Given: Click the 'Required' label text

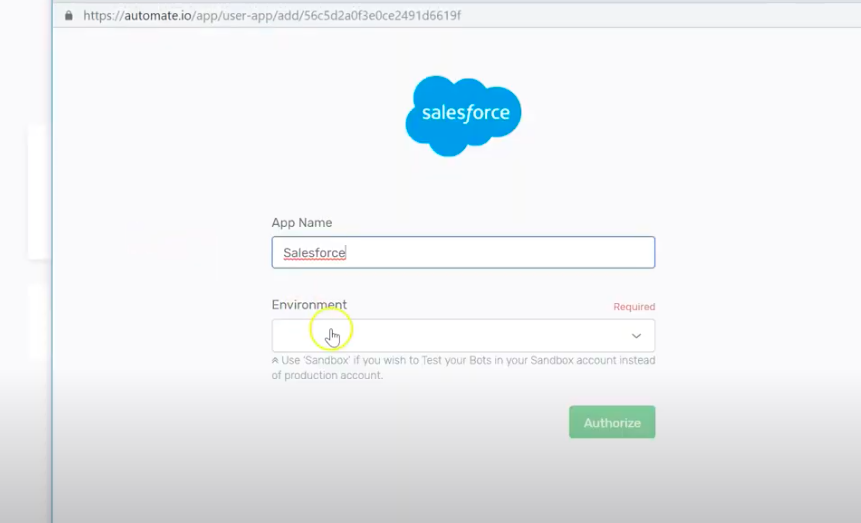Looking at the screenshot, I should pos(634,307).
